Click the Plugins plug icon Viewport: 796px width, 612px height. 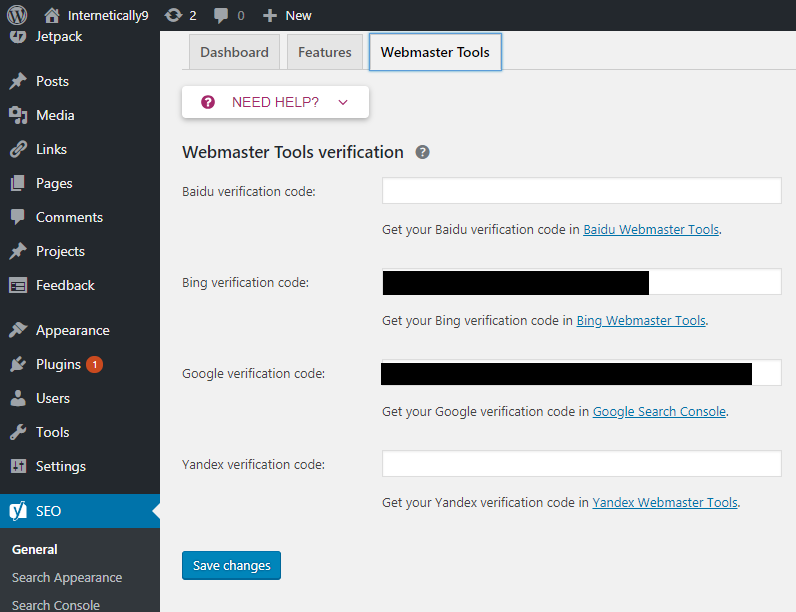point(18,364)
